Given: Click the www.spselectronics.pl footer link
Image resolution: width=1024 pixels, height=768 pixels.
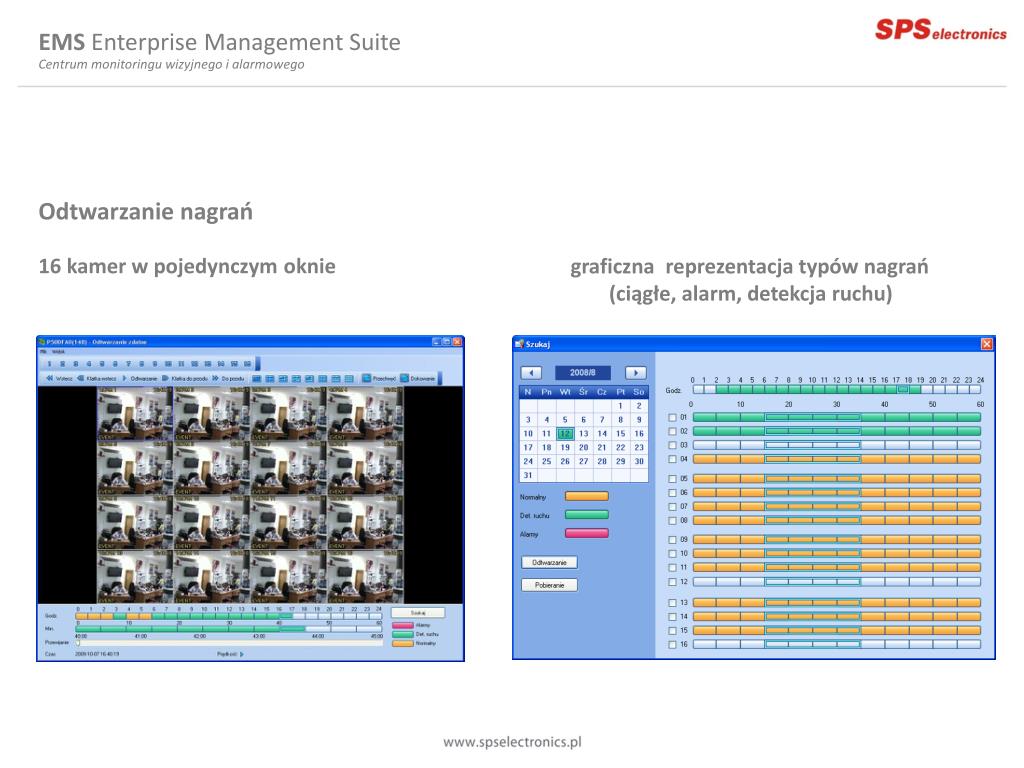Looking at the screenshot, I should (x=512, y=742).
